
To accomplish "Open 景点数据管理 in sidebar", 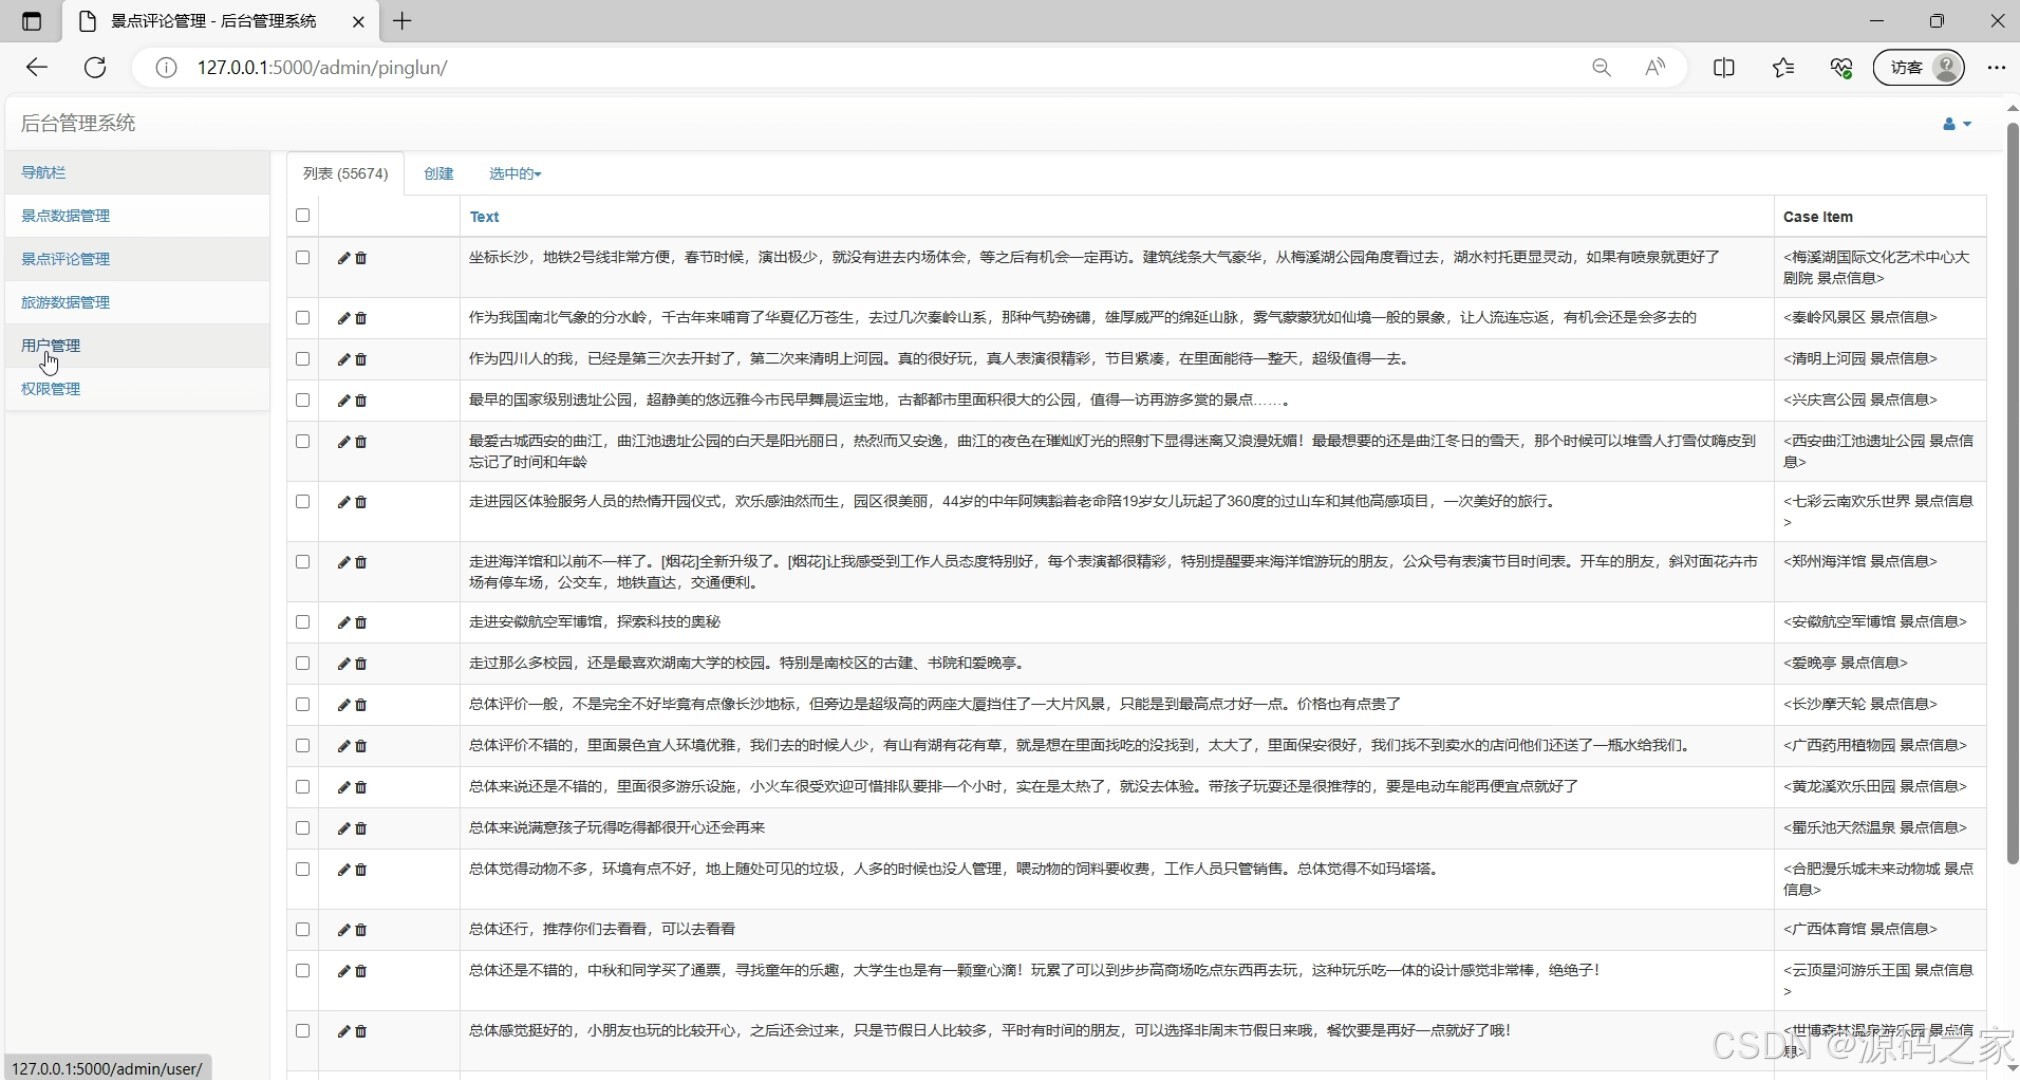I will point(66,216).
